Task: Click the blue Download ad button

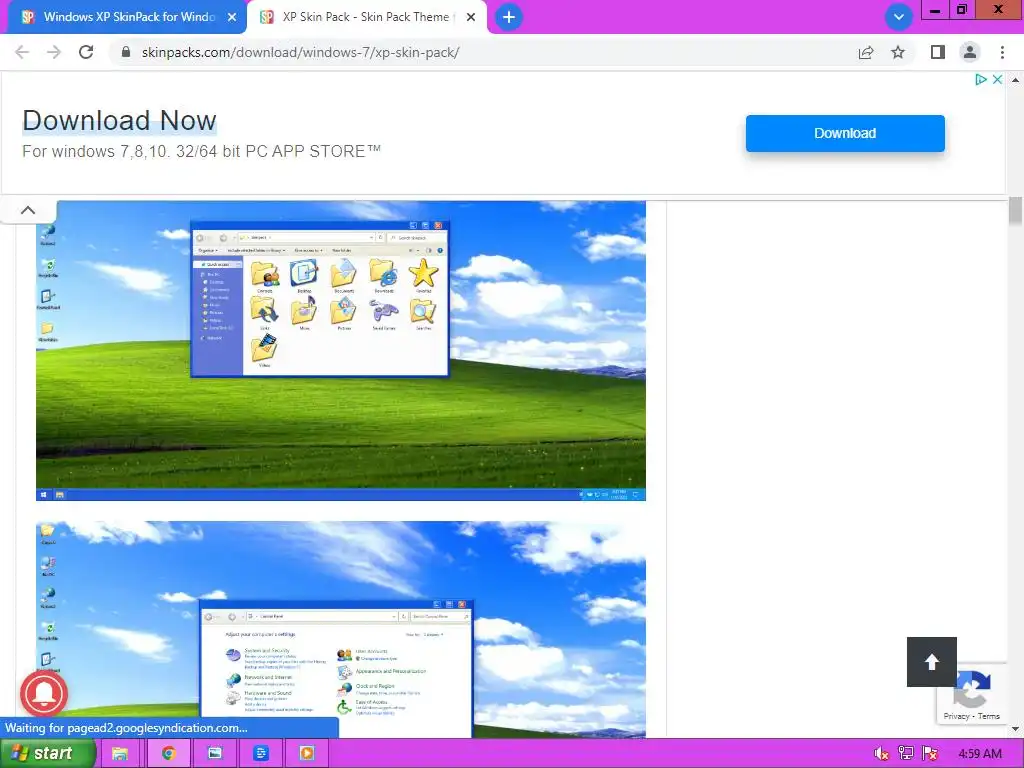Action: (x=845, y=133)
